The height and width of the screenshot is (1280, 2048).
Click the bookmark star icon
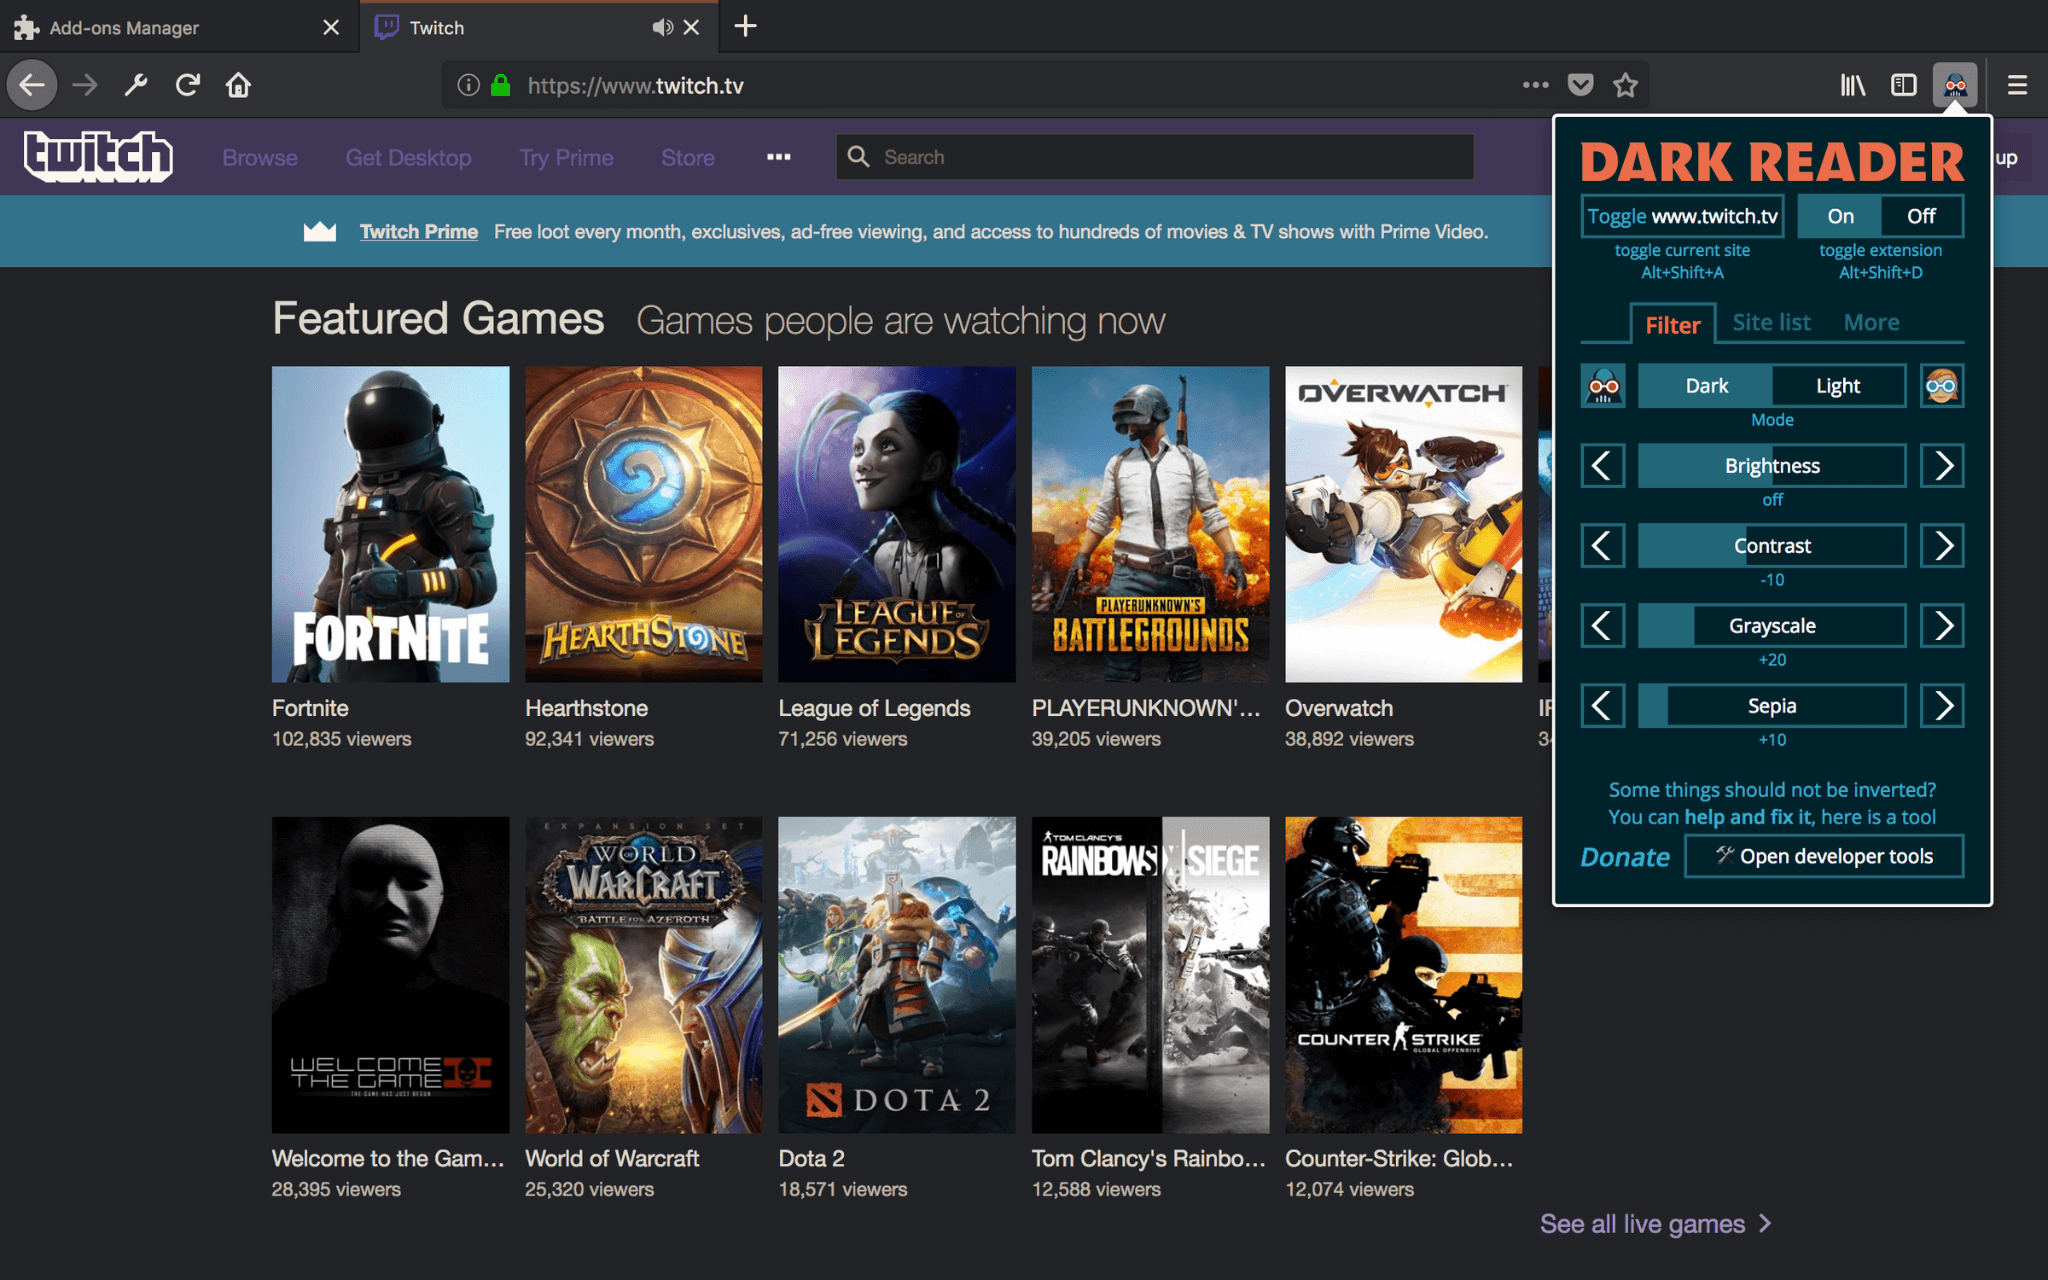coord(1623,84)
